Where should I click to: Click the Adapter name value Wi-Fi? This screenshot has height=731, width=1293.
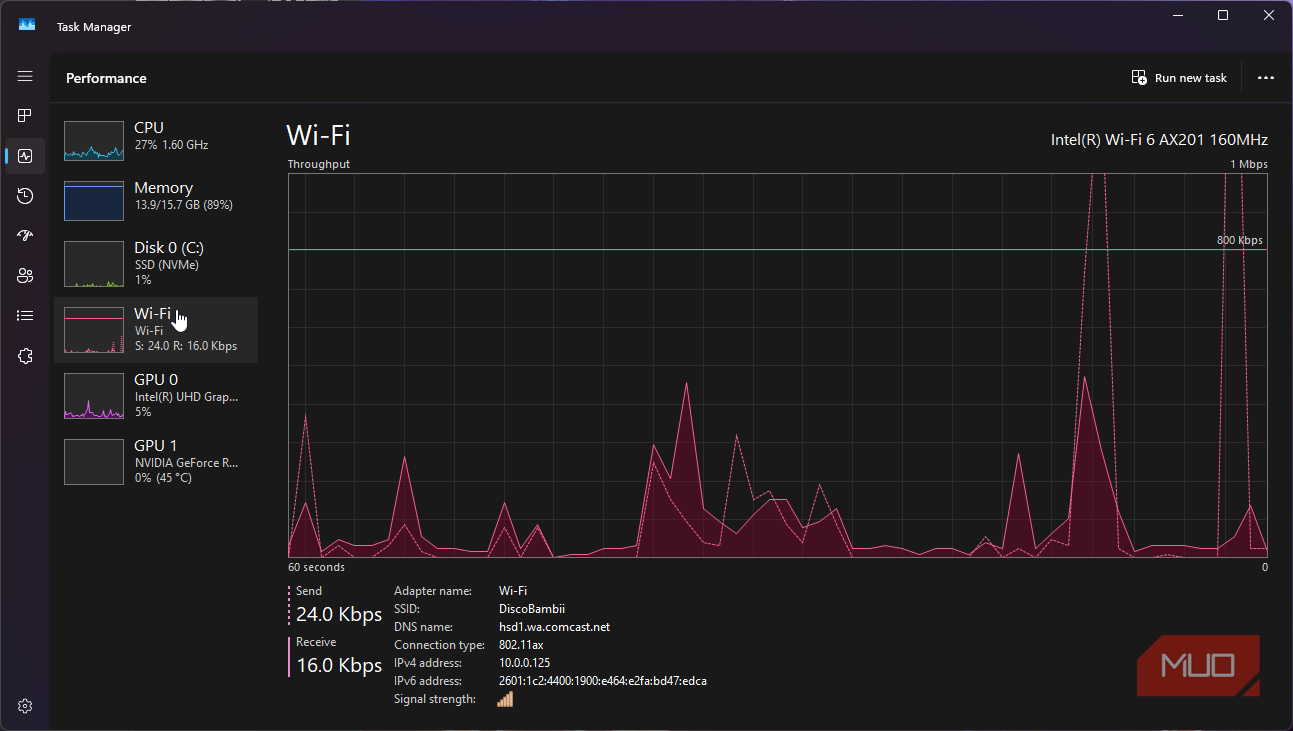click(x=513, y=591)
